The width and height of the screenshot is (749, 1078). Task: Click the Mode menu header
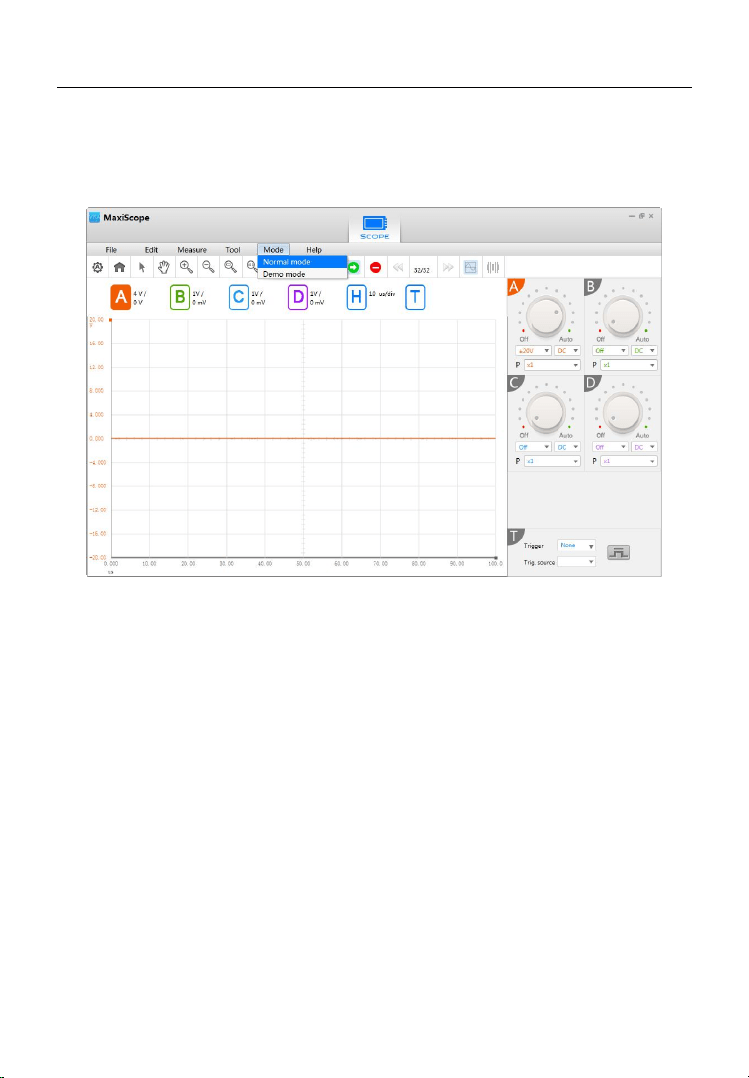tap(274, 250)
